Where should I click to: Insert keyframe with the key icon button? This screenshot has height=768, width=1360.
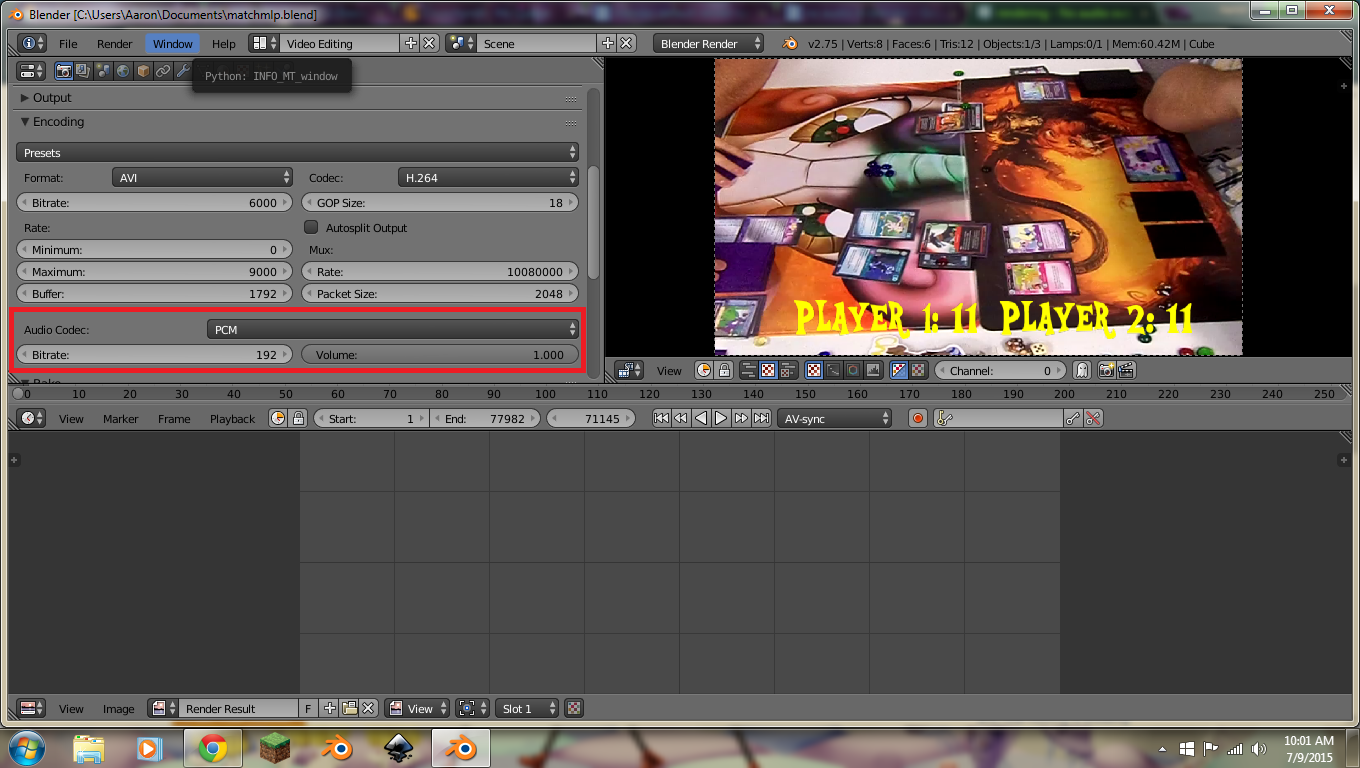(1073, 418)
